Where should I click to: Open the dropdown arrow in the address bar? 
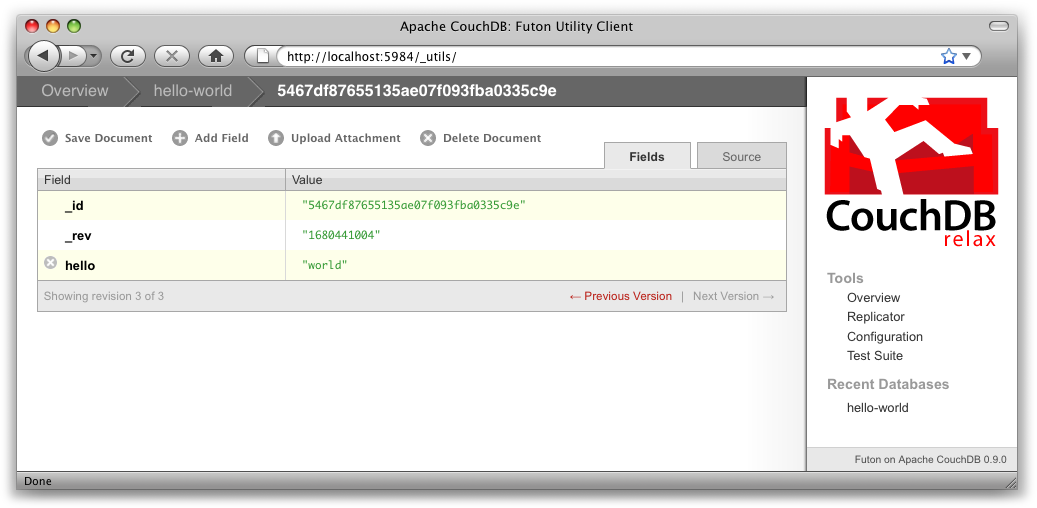967,57
